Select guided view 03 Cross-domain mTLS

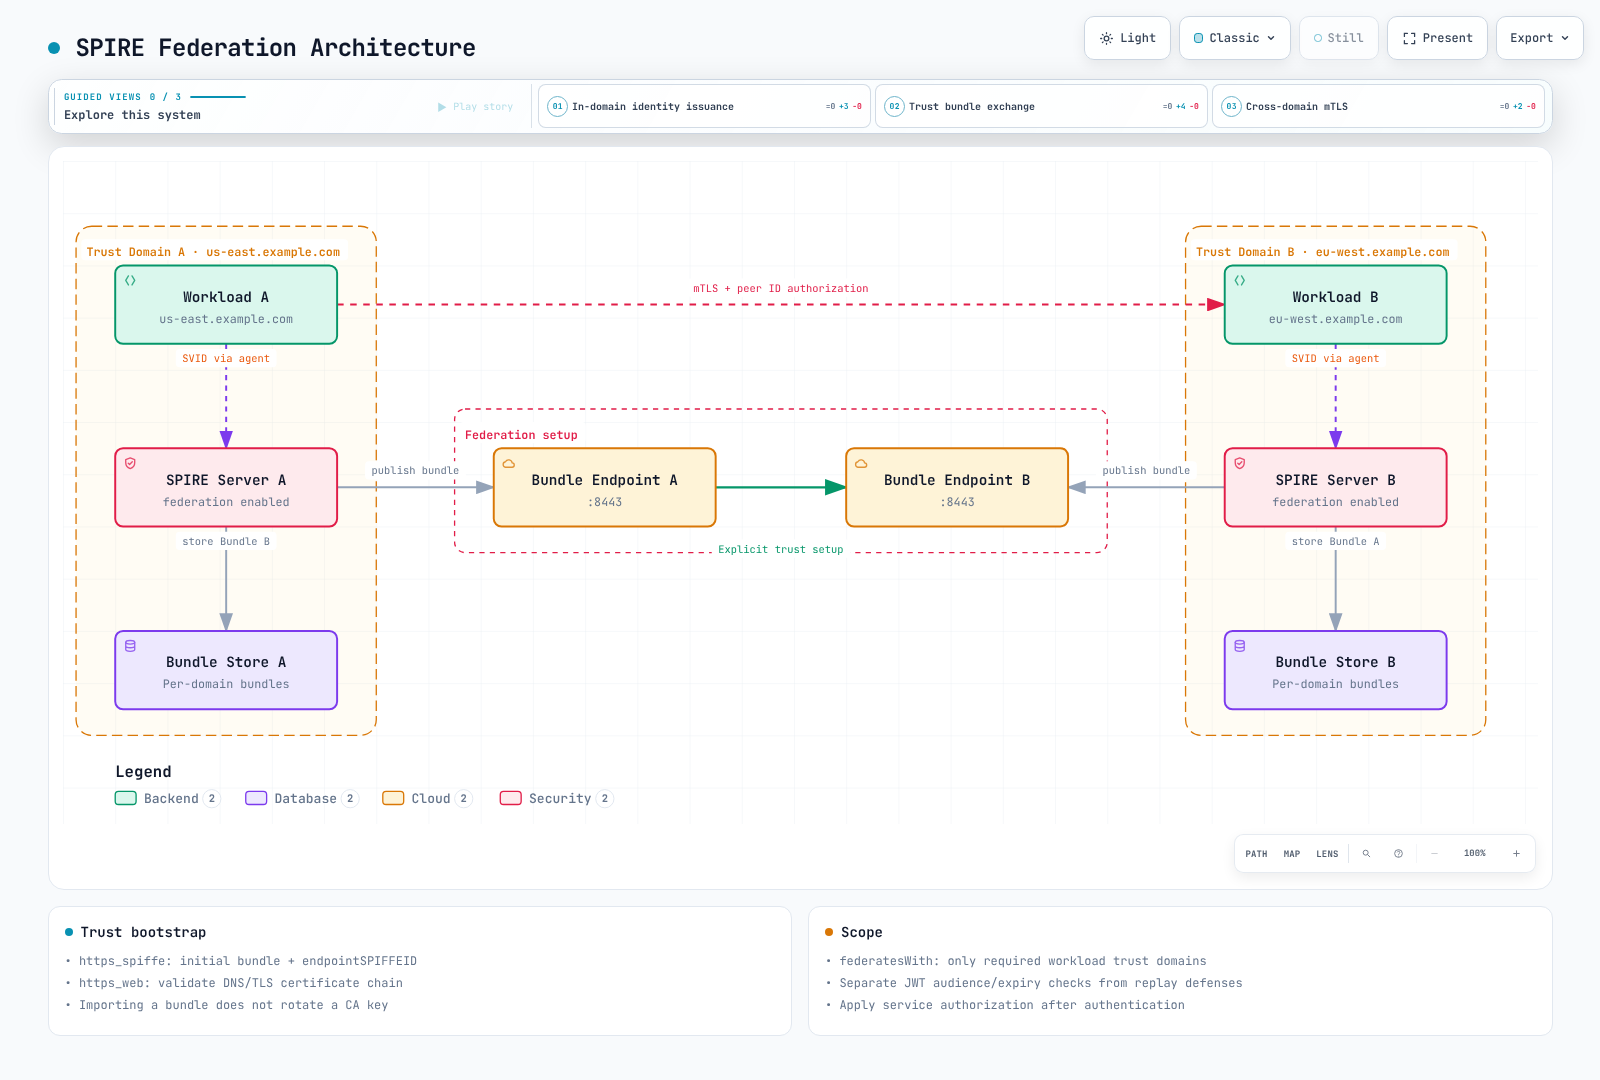coord(1378,106)
